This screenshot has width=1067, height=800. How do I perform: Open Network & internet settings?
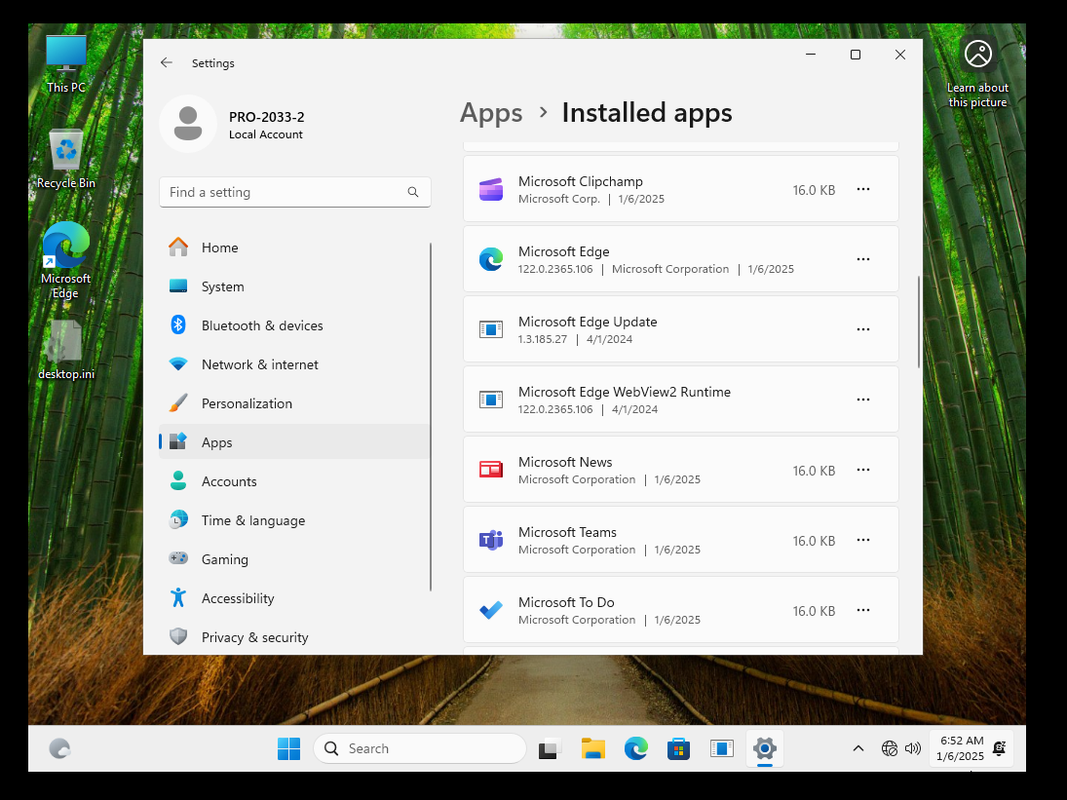click(294, 364)
